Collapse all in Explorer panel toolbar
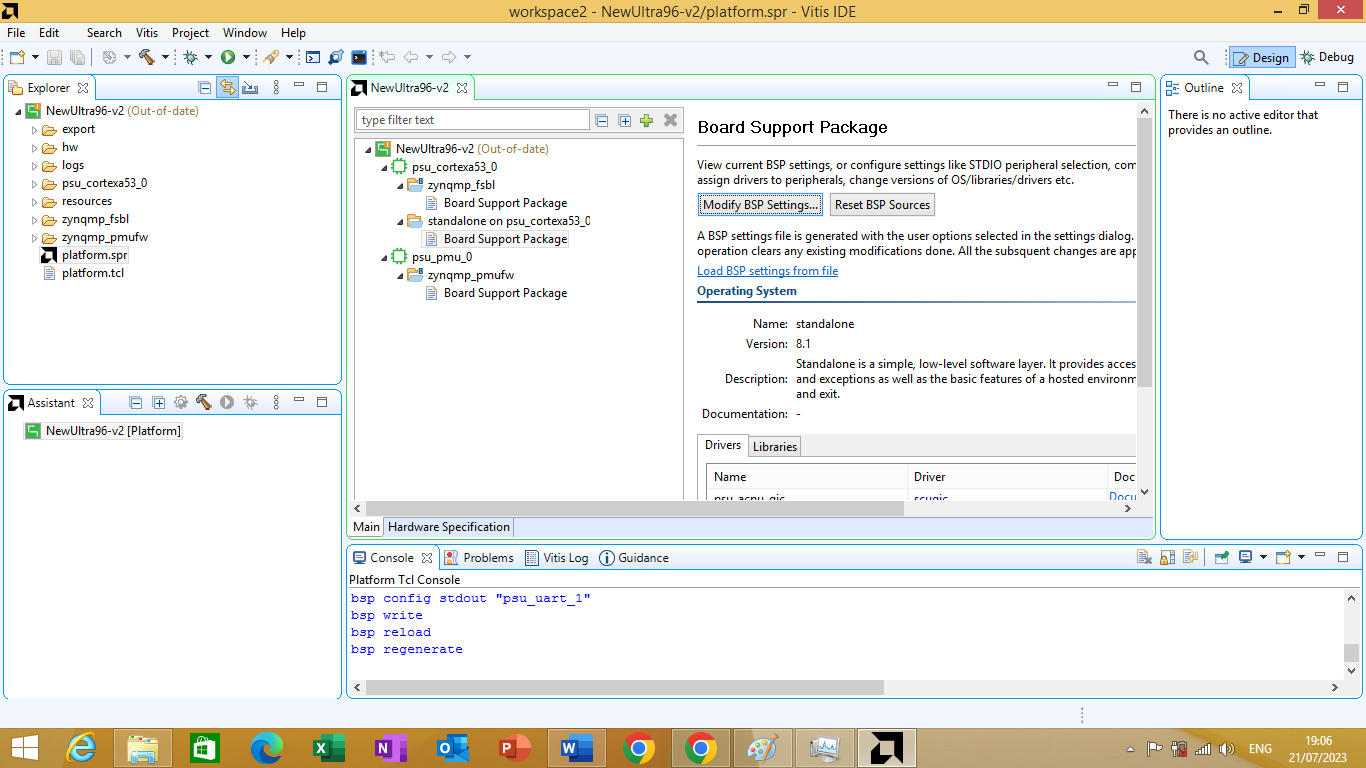1366x768 pixels. coord(205,88)
